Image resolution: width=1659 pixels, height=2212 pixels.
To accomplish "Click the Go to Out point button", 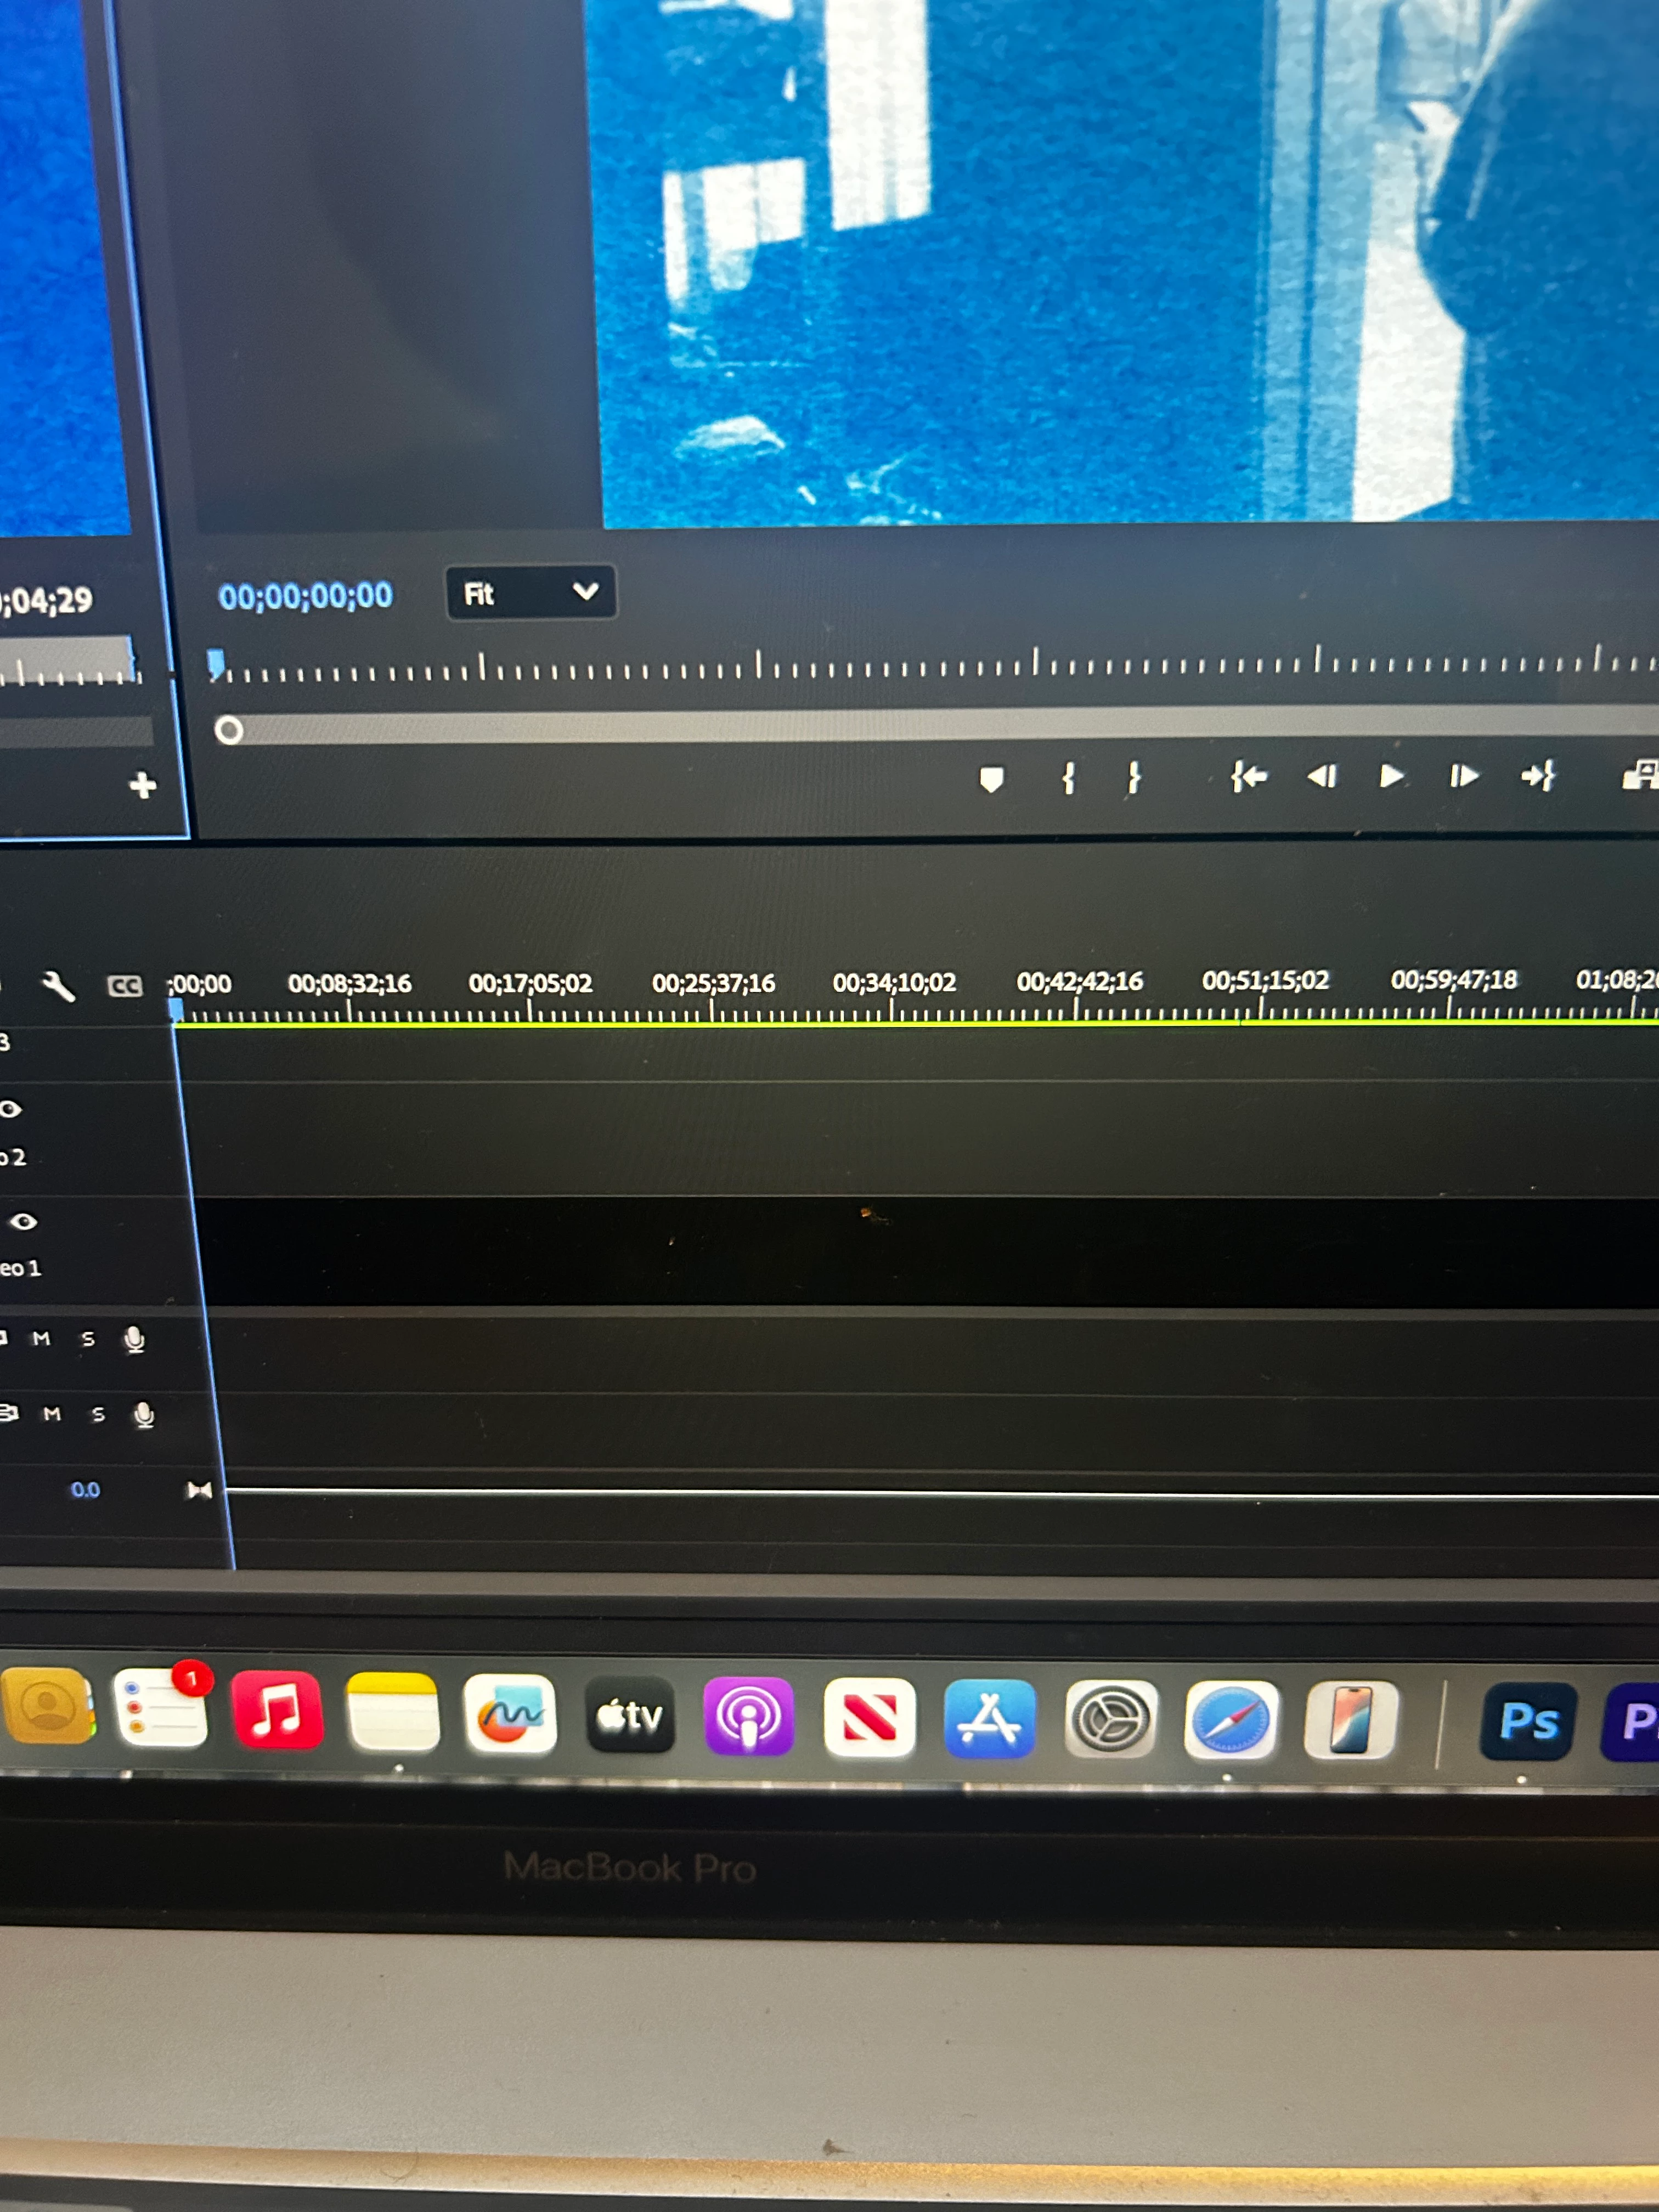I will (x=1538, y=776).
